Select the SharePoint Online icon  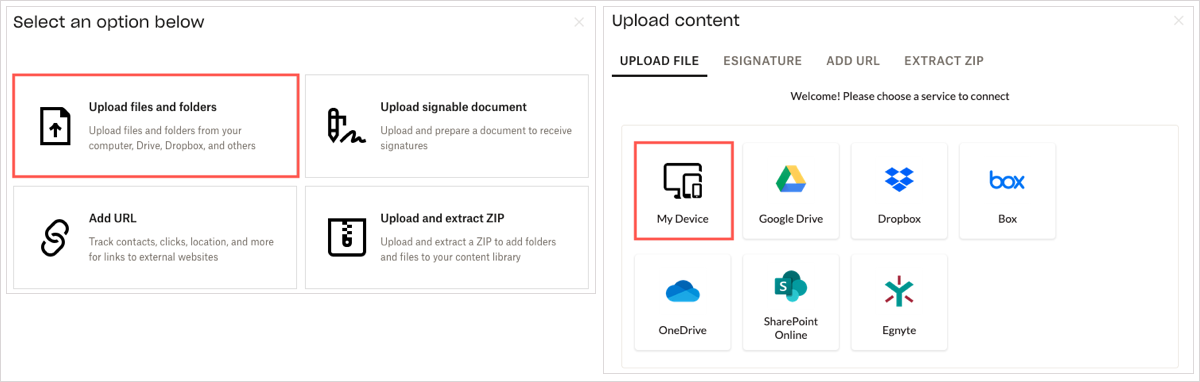click(791, 287)
